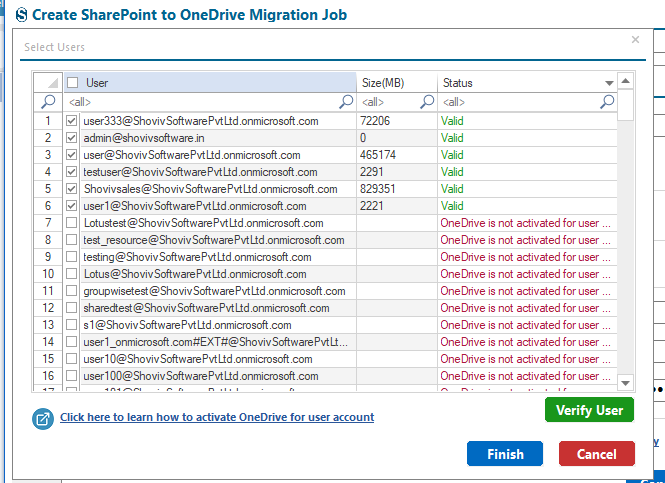Viewport: 665px width, 483px height.
Task: Check the Lotustest@ShovivSoftwarePvtLtd checkbox
Action: [72, 223]
